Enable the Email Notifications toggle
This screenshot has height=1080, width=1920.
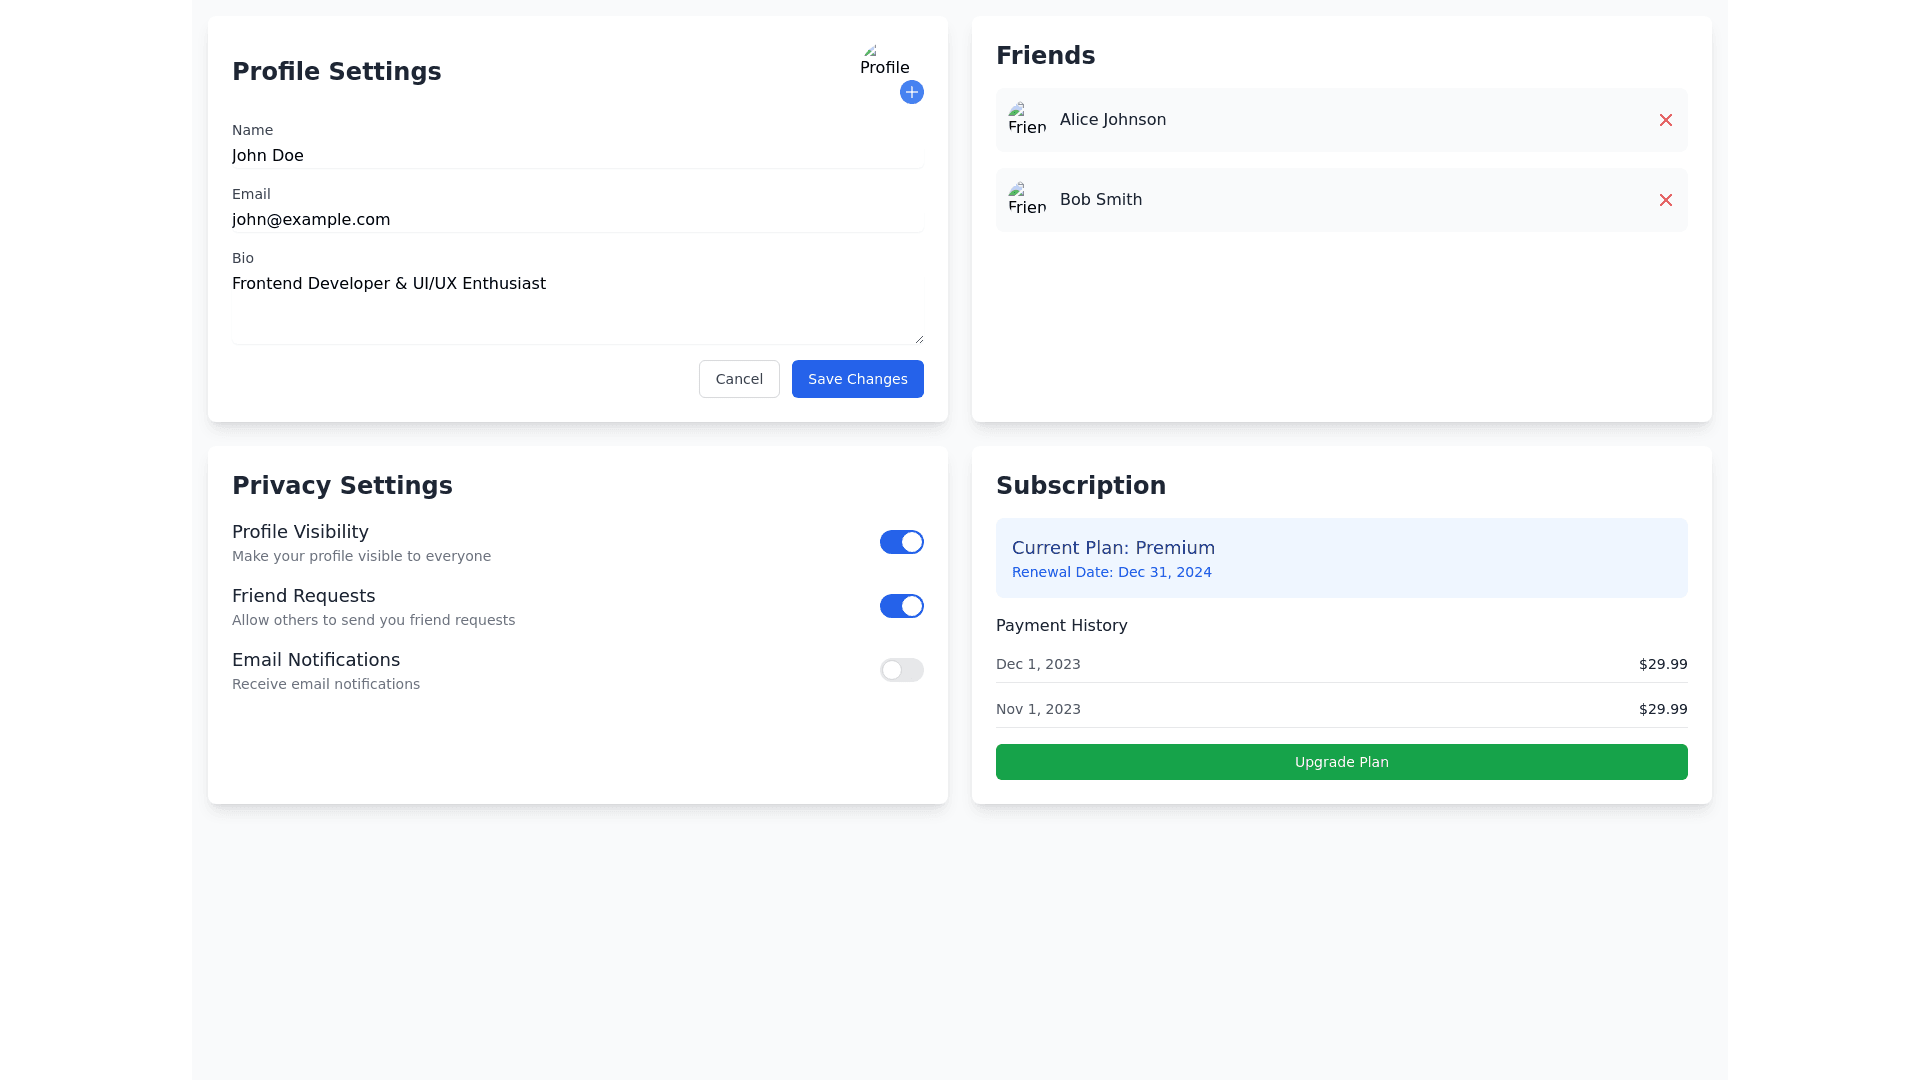pyautogui.click(x=901, y=669)
